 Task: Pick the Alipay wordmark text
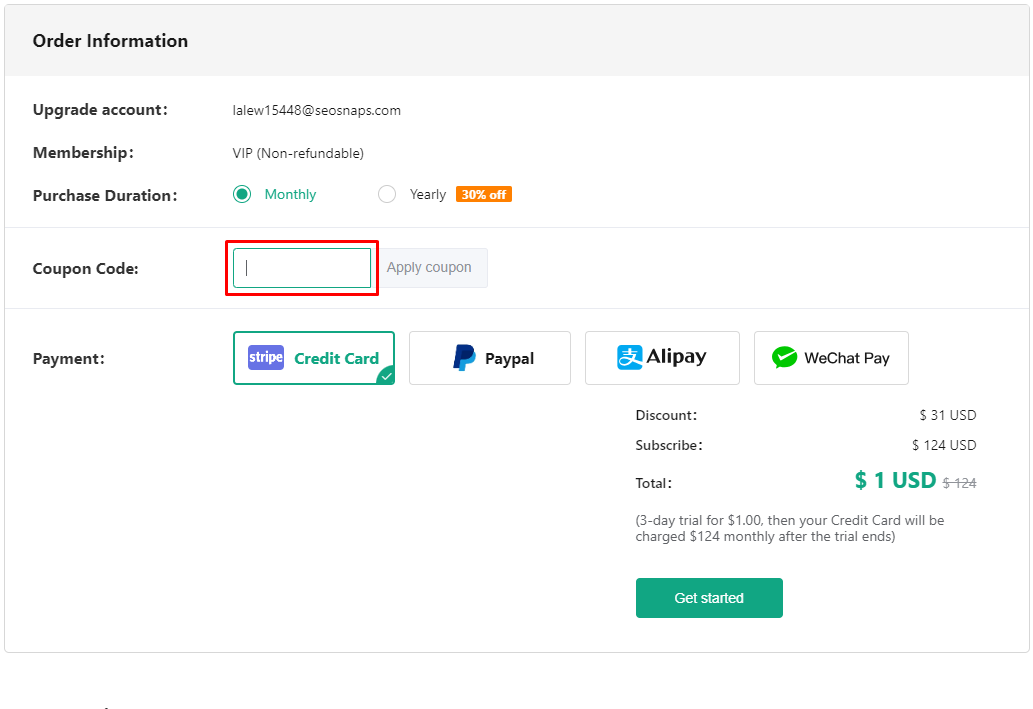coord(676,357)
